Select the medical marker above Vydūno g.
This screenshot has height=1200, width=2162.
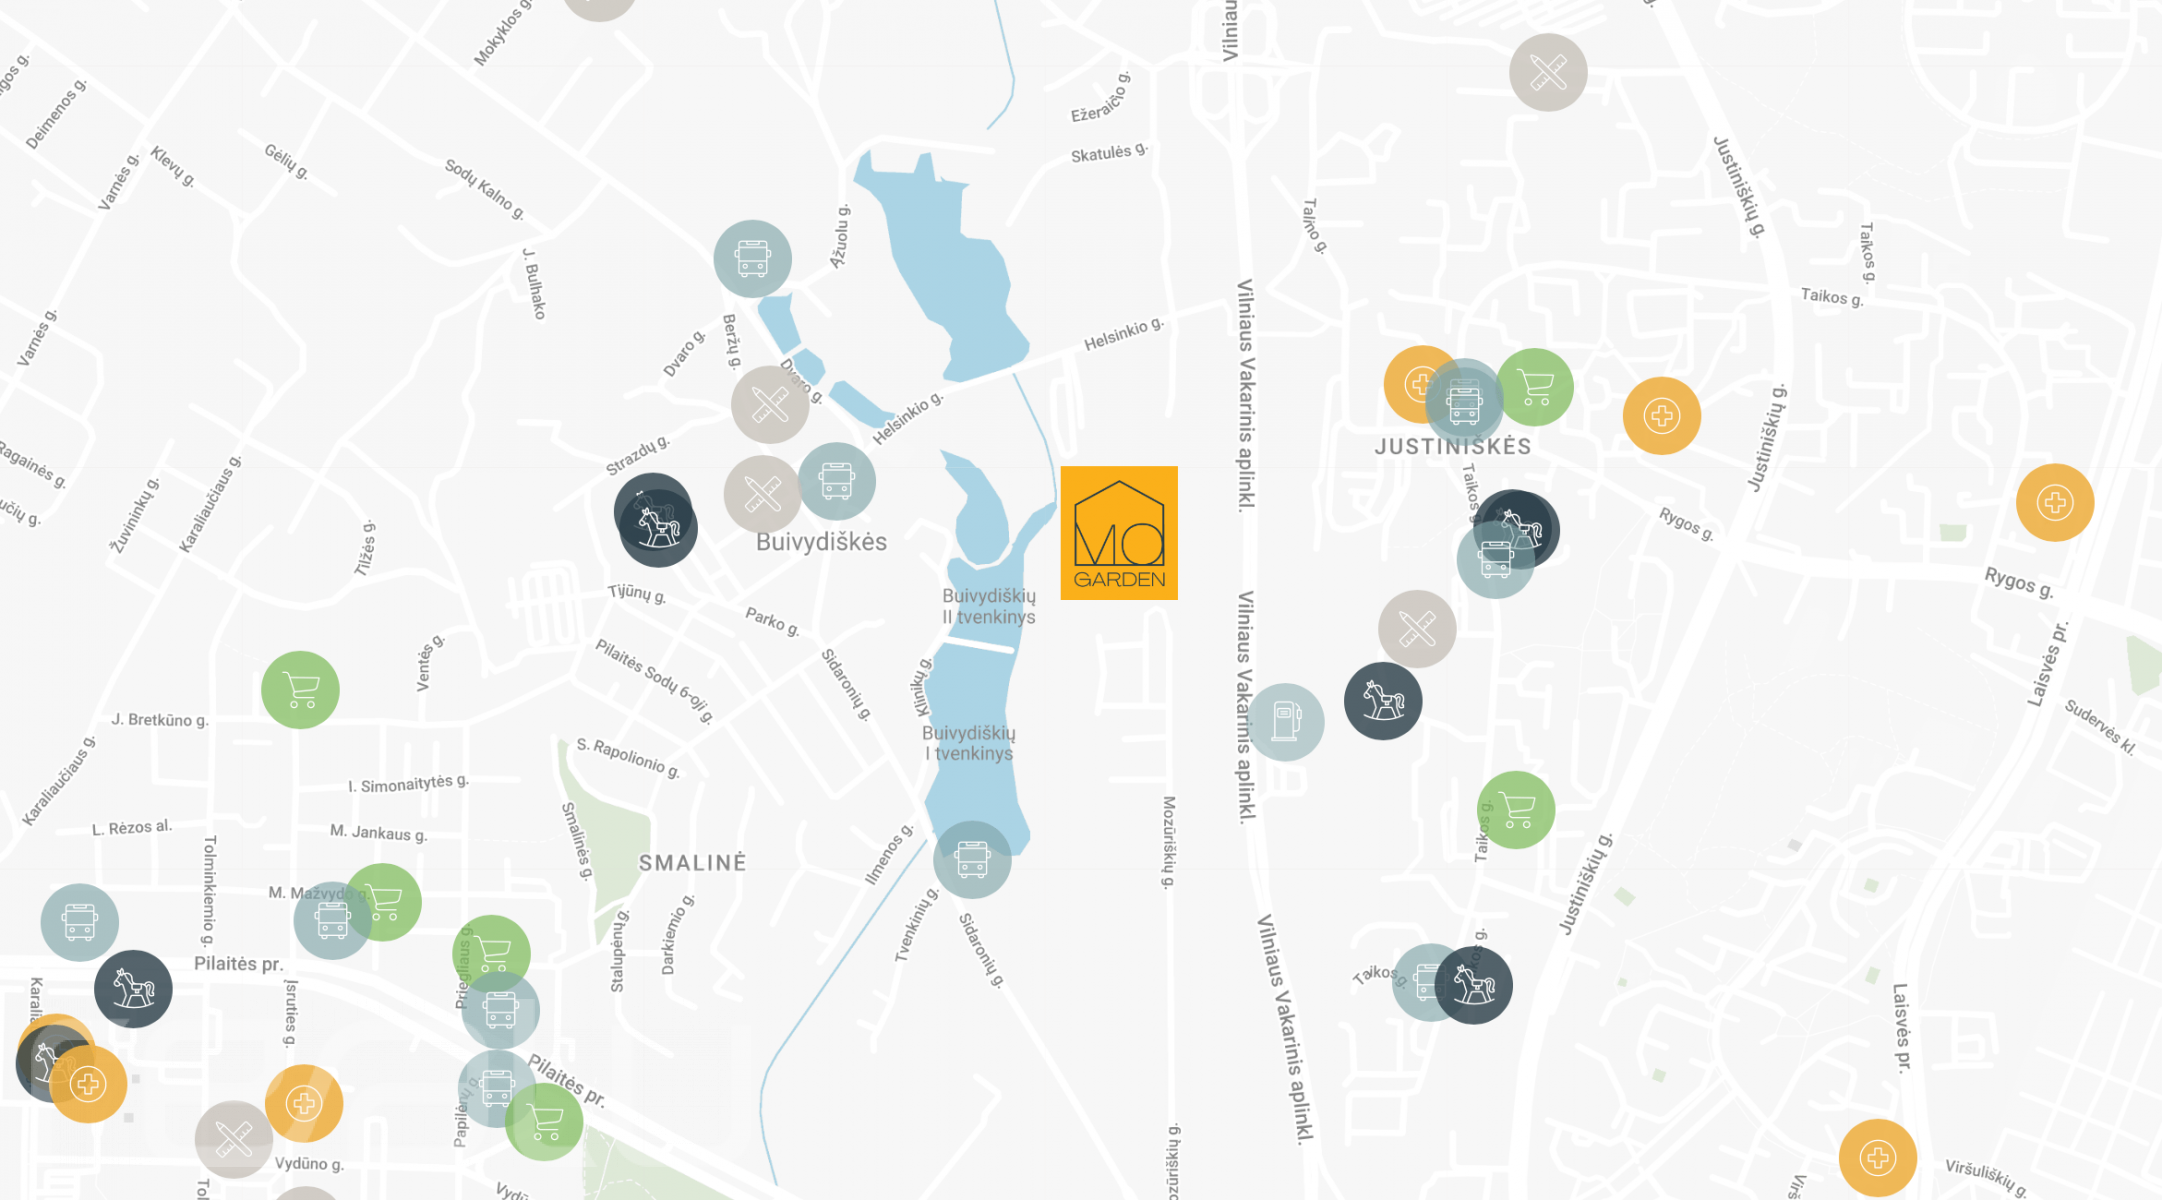pos(304,1103)
